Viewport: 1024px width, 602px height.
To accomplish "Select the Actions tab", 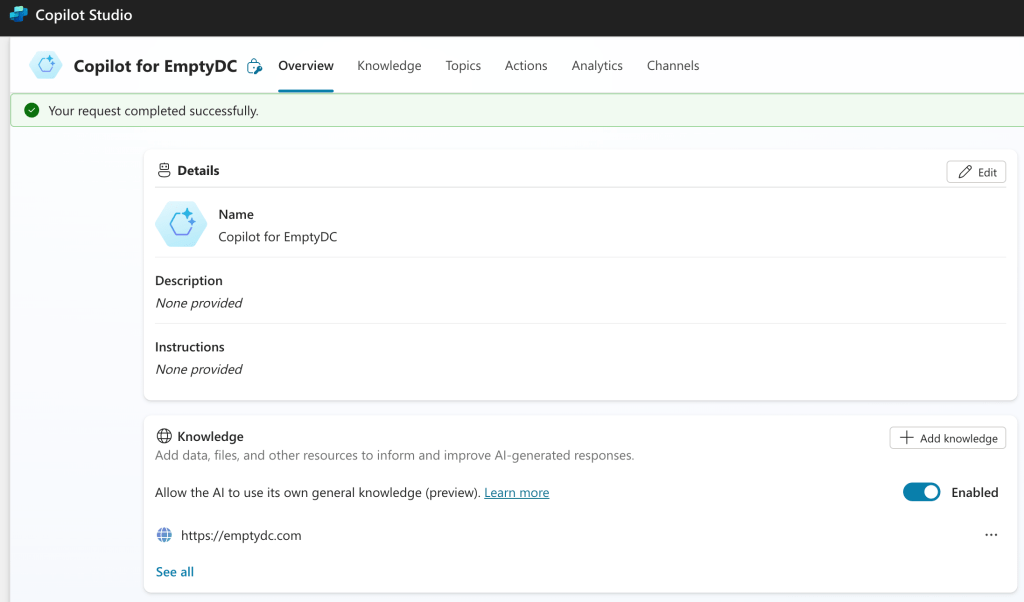I will tap(526, 66).
